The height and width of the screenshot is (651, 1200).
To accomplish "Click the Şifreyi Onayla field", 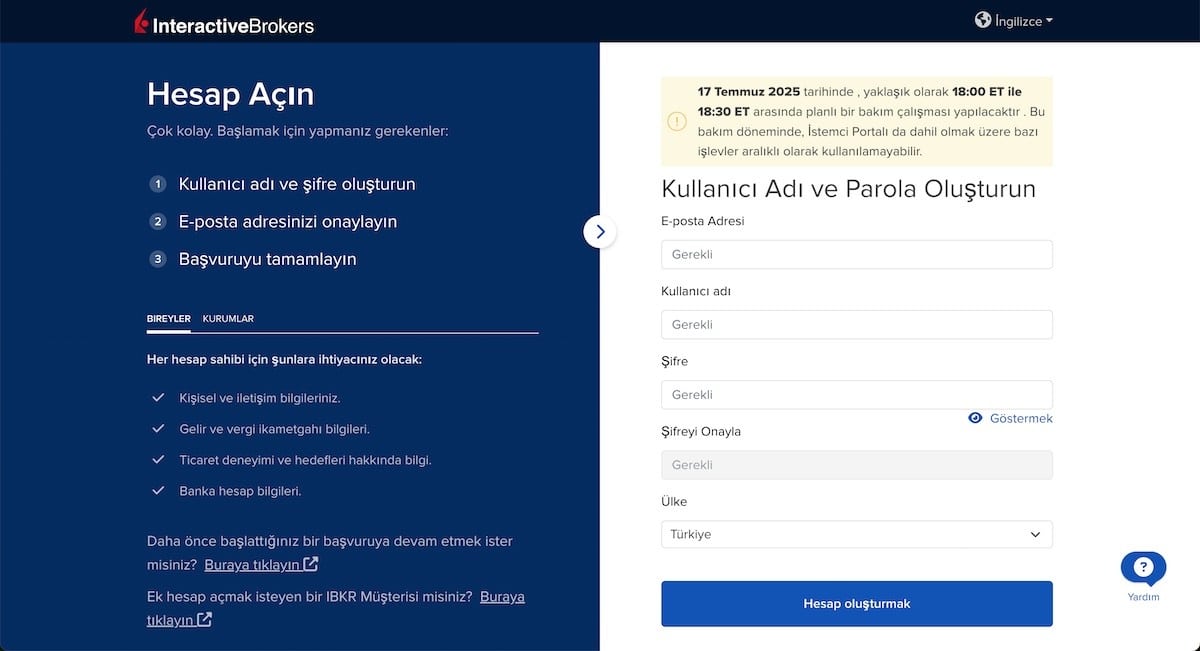I will pos(857,464).
